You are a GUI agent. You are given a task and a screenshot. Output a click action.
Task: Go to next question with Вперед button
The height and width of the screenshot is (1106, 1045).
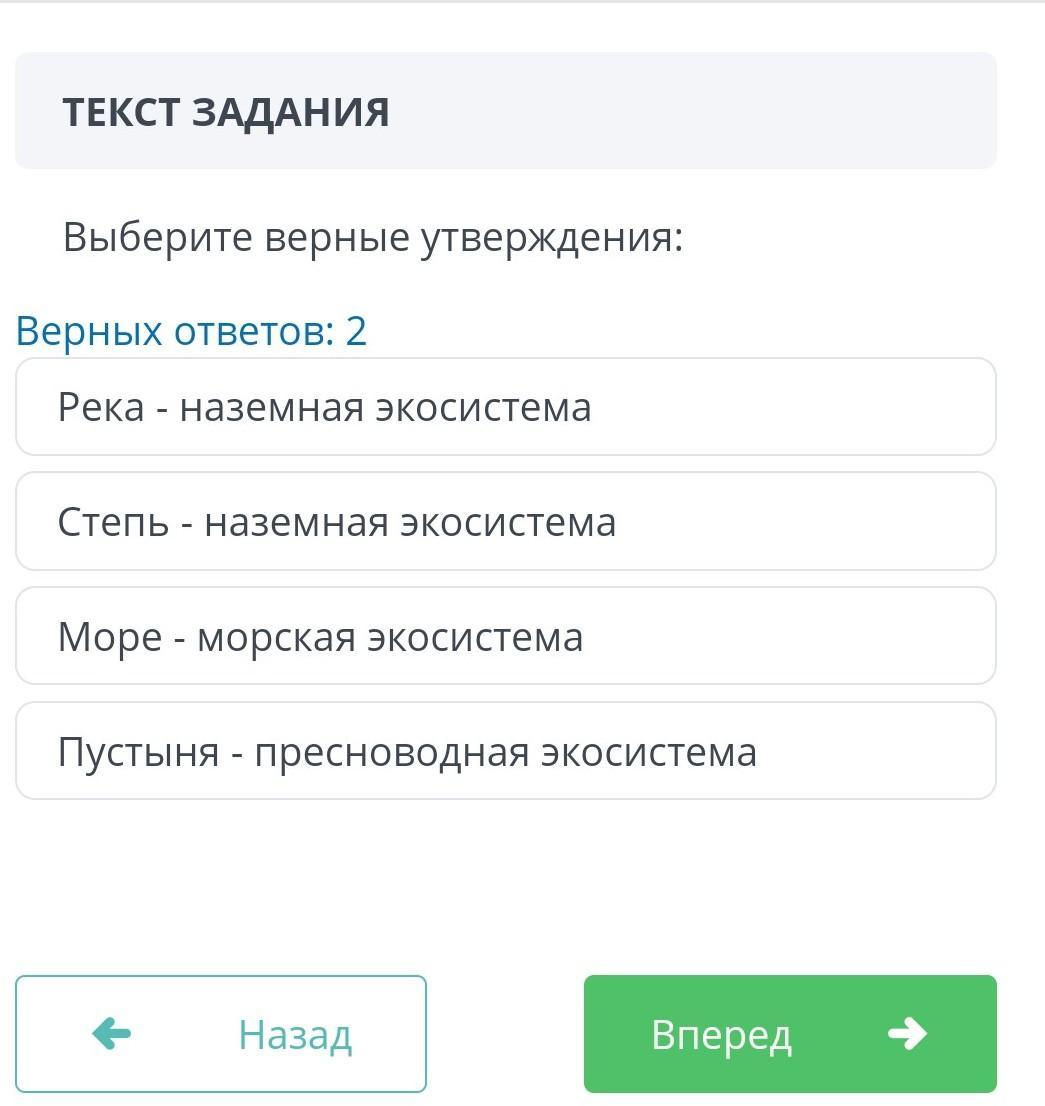pyautogui.click(x=790, y=1034)
